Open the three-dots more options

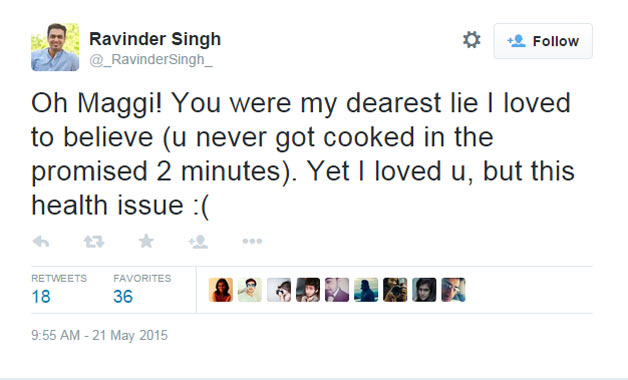coord(252,241)
